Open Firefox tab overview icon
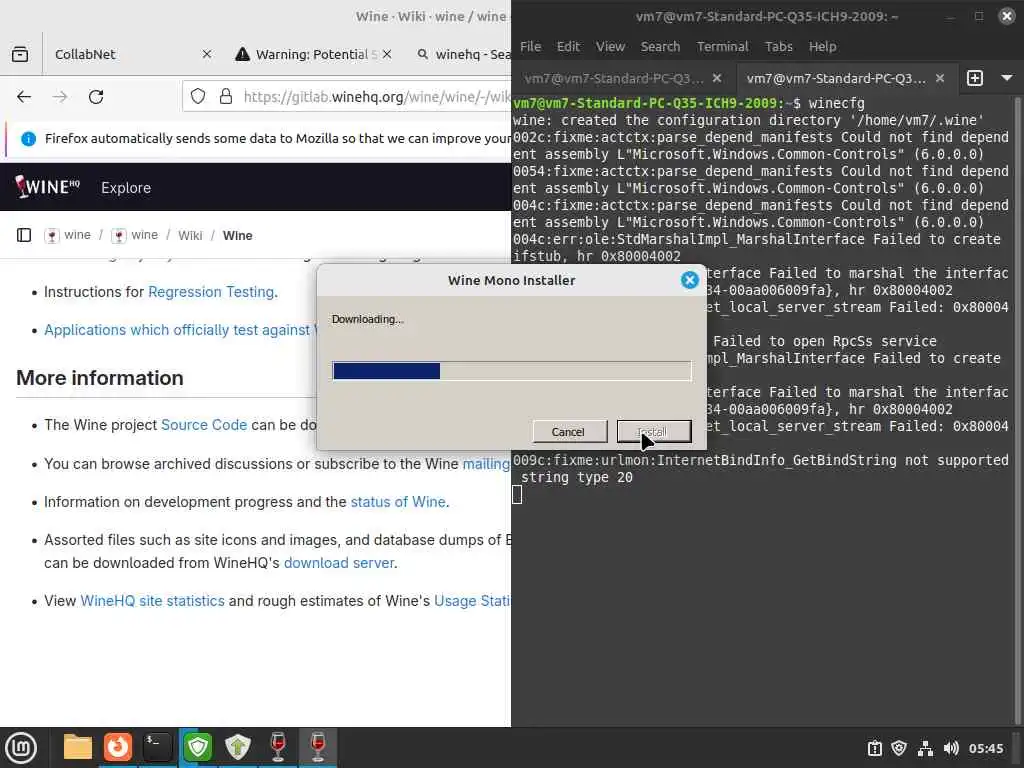 [20, 54]
